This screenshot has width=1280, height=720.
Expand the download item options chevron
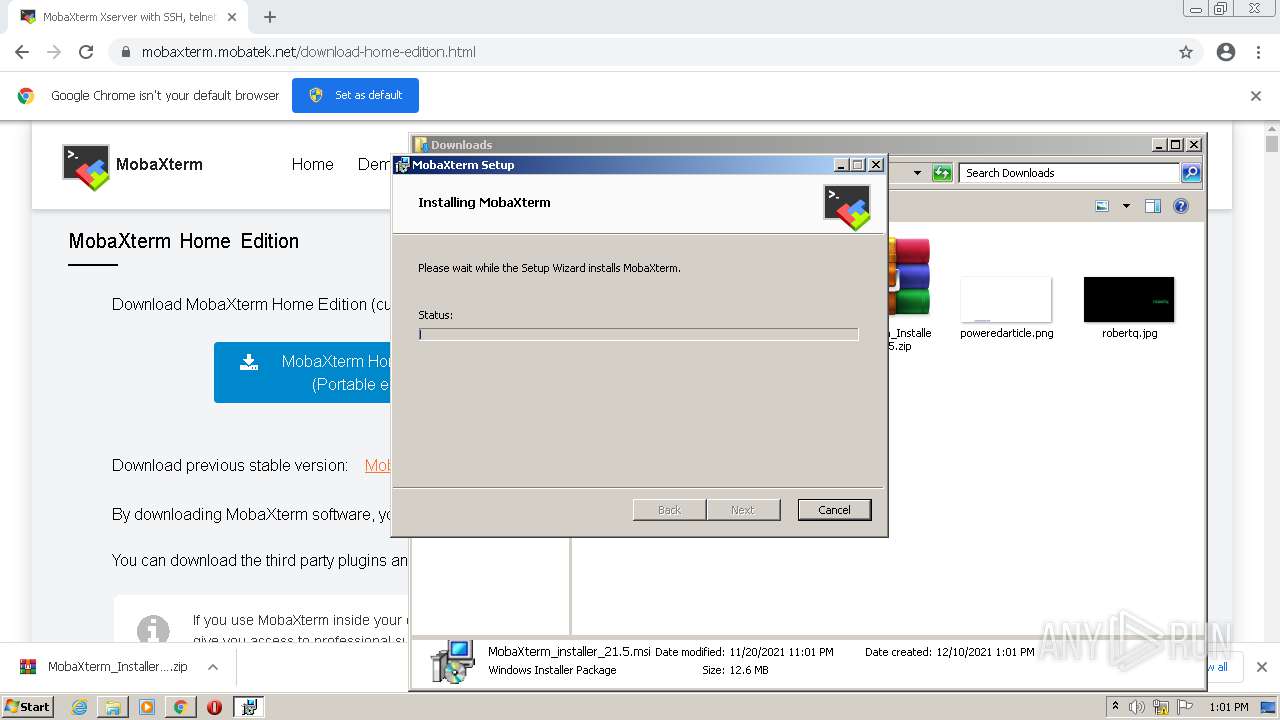(213, 667)
